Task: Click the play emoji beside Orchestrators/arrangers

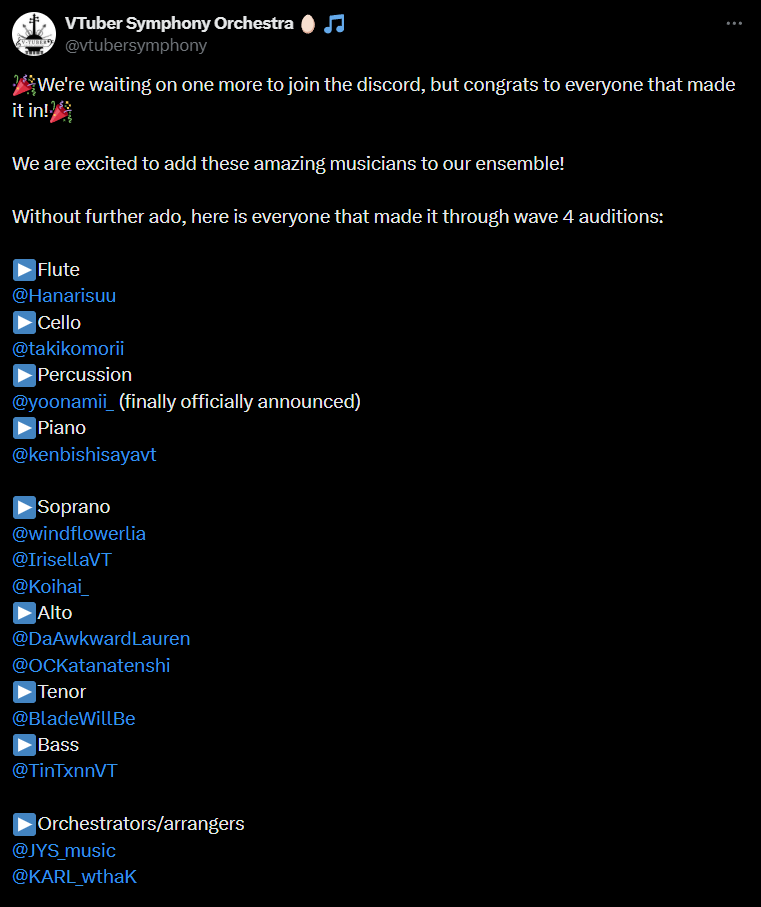Action: 24,824
